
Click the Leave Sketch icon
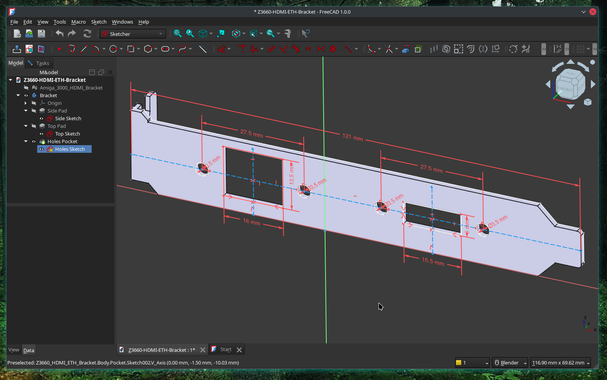pyautogui.click(x=17, y=49)
